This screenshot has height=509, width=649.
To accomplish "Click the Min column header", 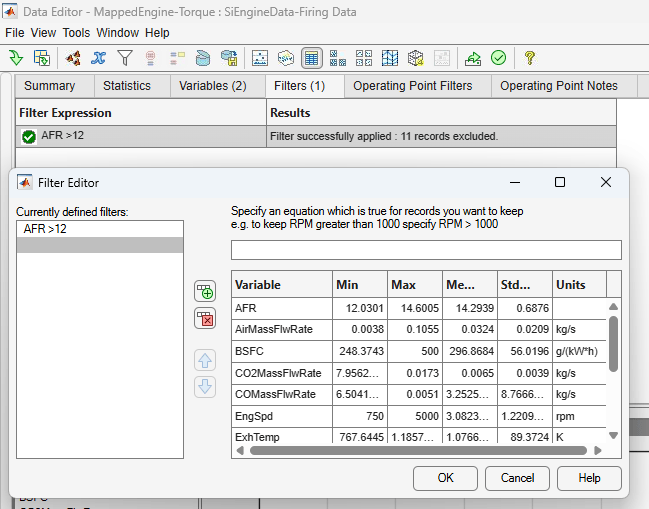I will coord(360,285).
